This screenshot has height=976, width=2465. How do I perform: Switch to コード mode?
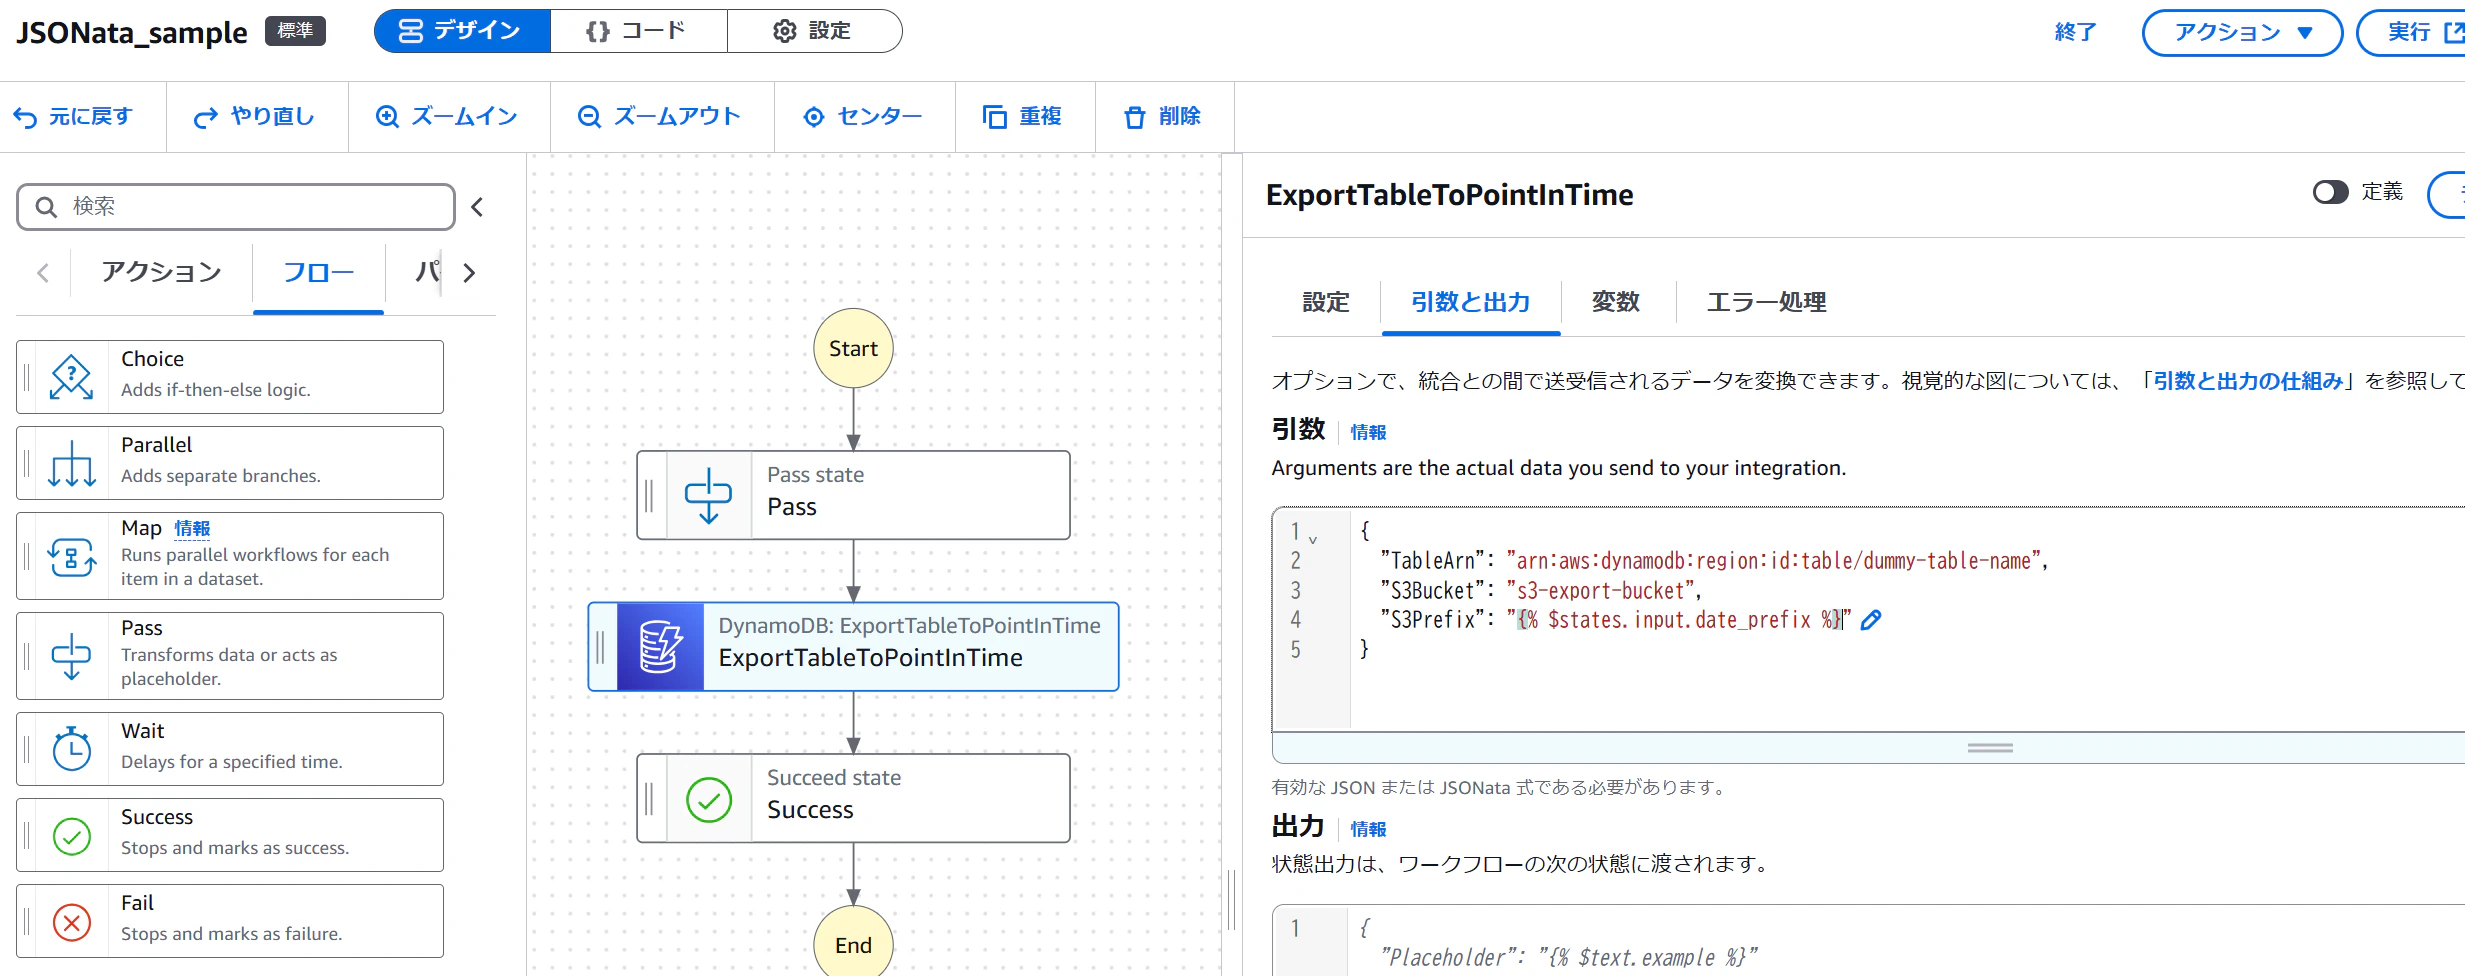point(638,31)
